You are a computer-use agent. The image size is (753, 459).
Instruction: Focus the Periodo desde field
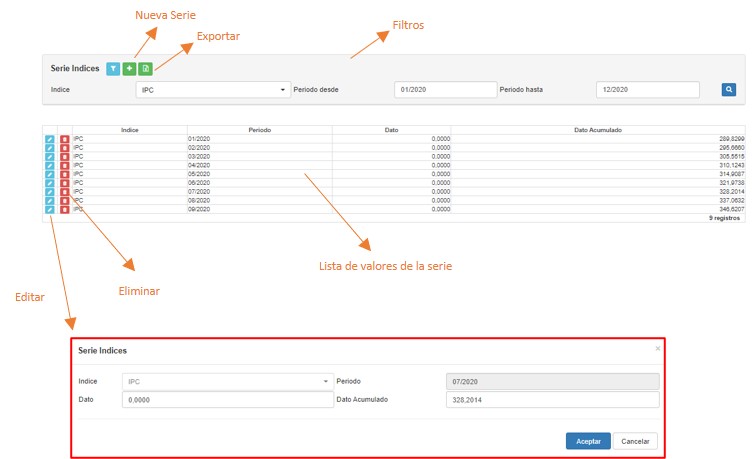point(444,90)
